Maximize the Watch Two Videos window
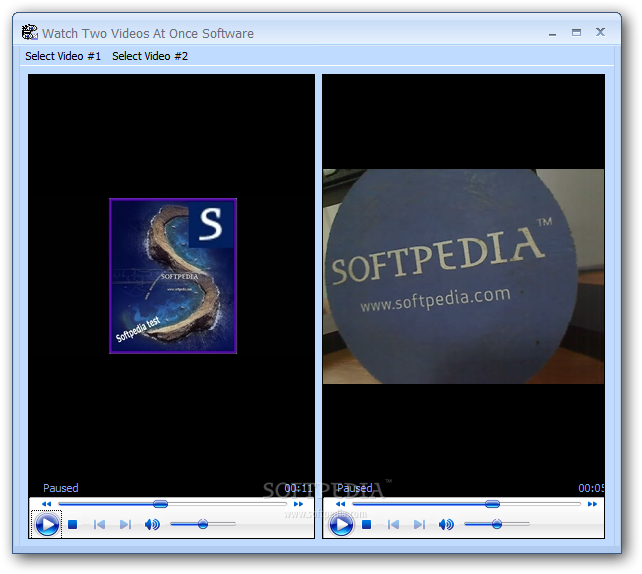The width and height of the screenshot is (642, 574). (x=576, y=32)
